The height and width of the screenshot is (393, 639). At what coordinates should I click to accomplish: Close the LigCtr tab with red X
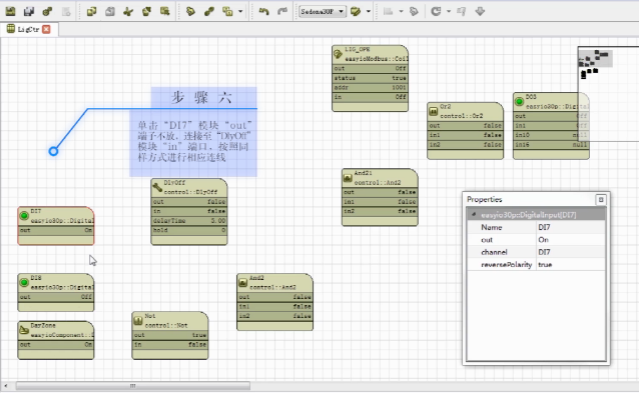tap(46, 29)
